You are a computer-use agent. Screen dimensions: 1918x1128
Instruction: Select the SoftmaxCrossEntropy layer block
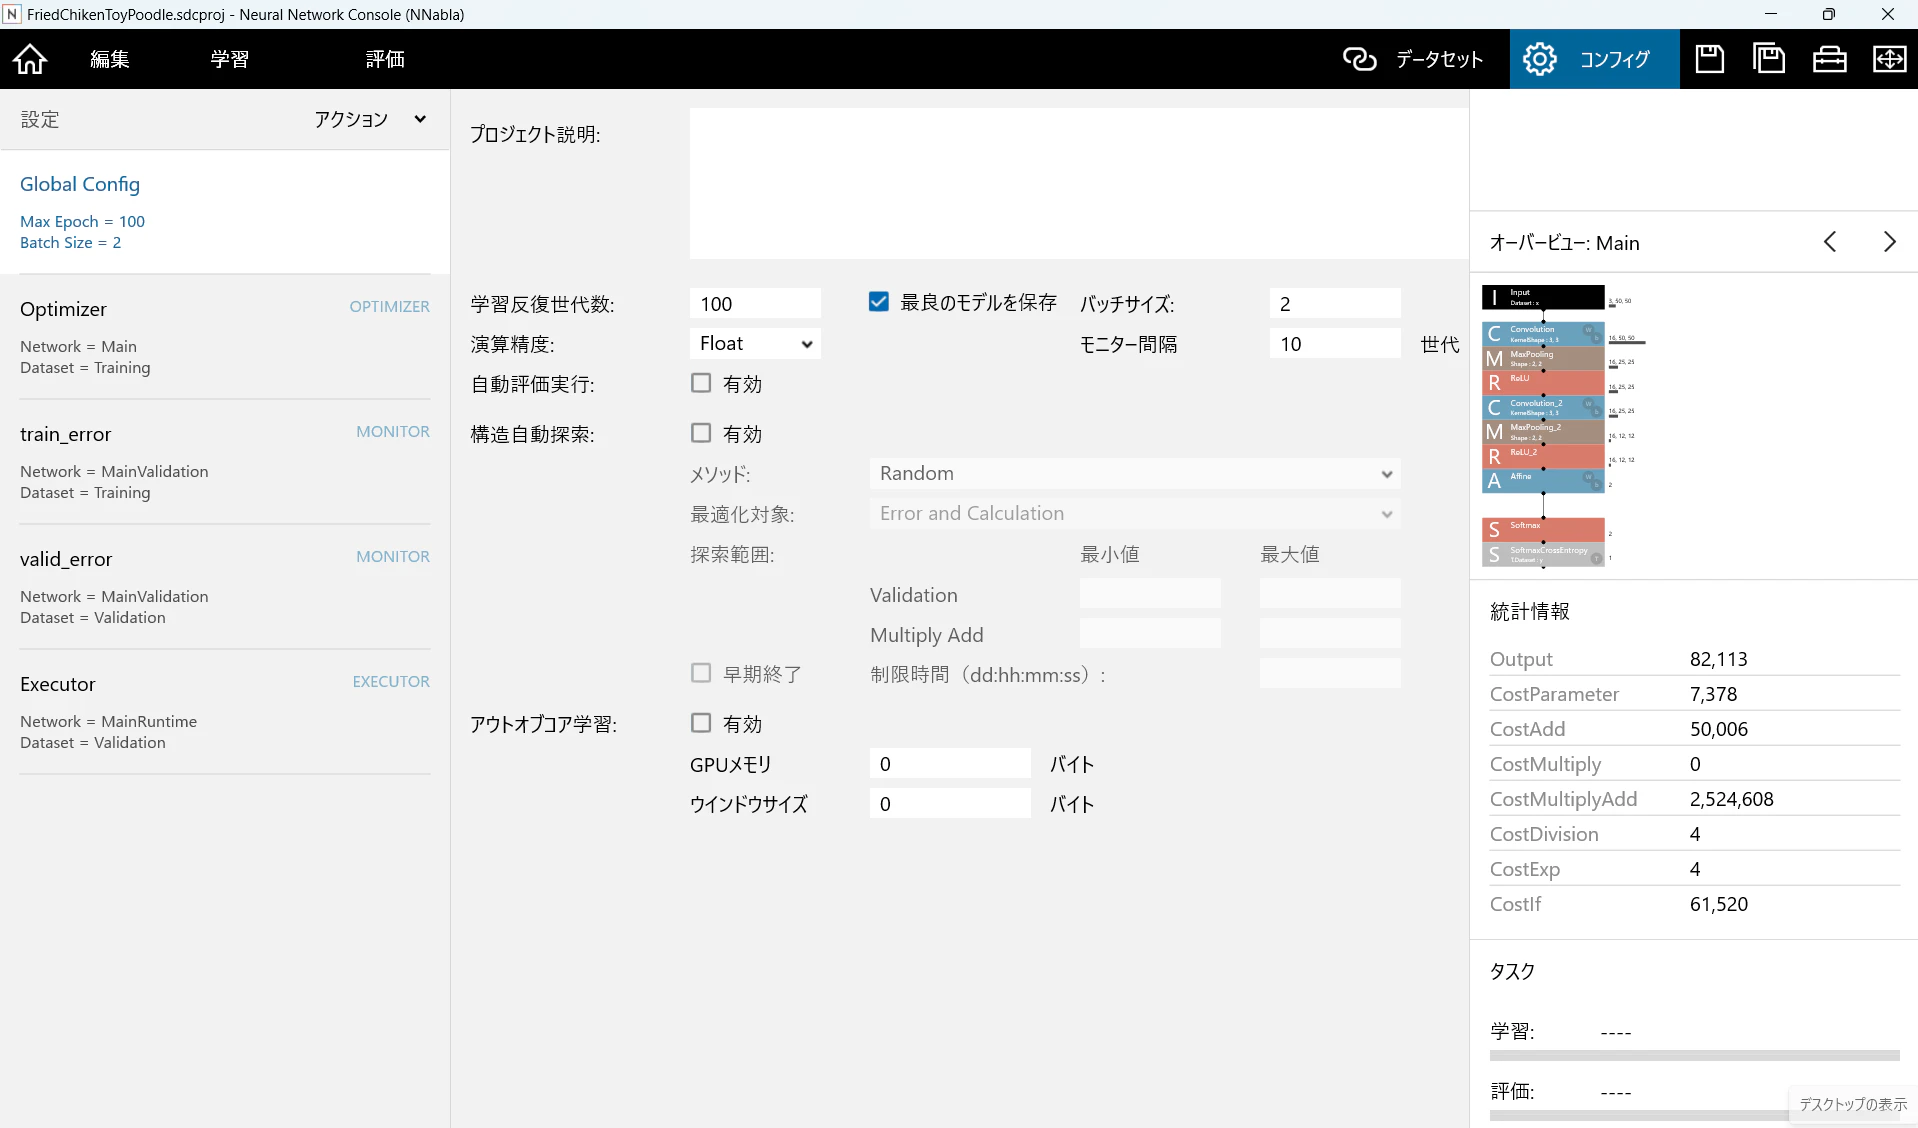1543,554
